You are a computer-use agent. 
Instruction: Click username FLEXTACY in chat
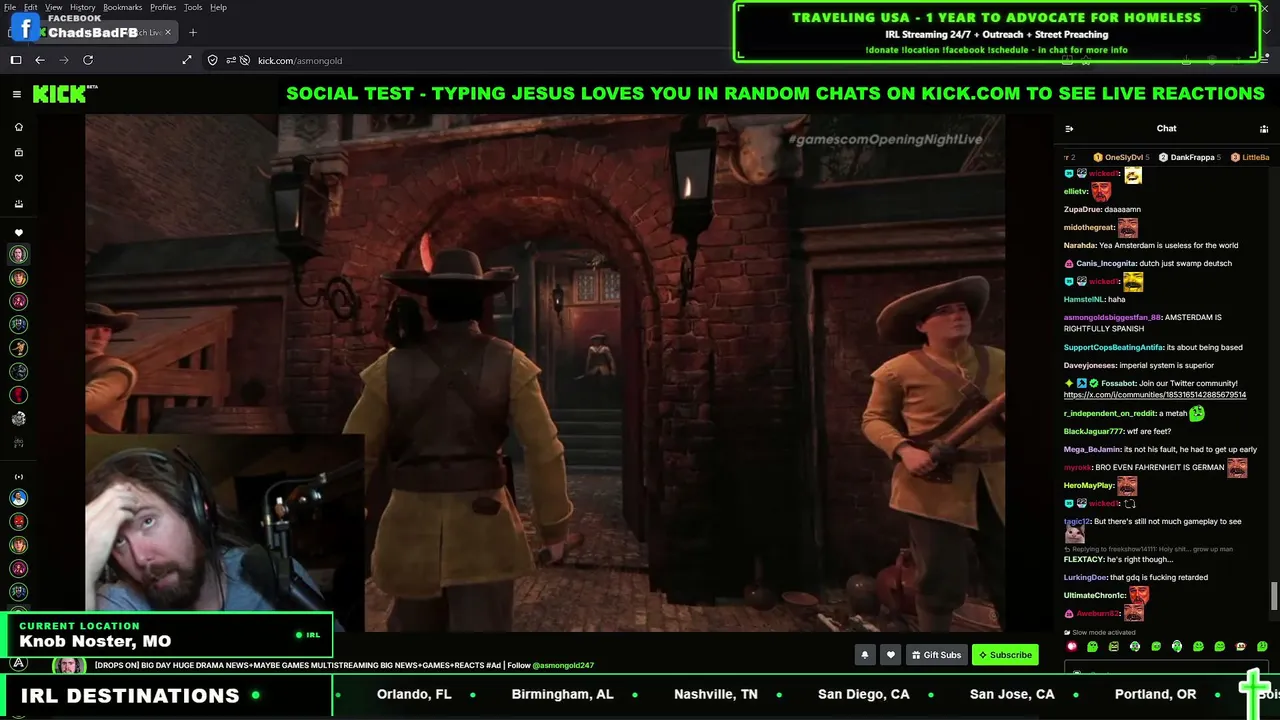tap(1084, 559)
